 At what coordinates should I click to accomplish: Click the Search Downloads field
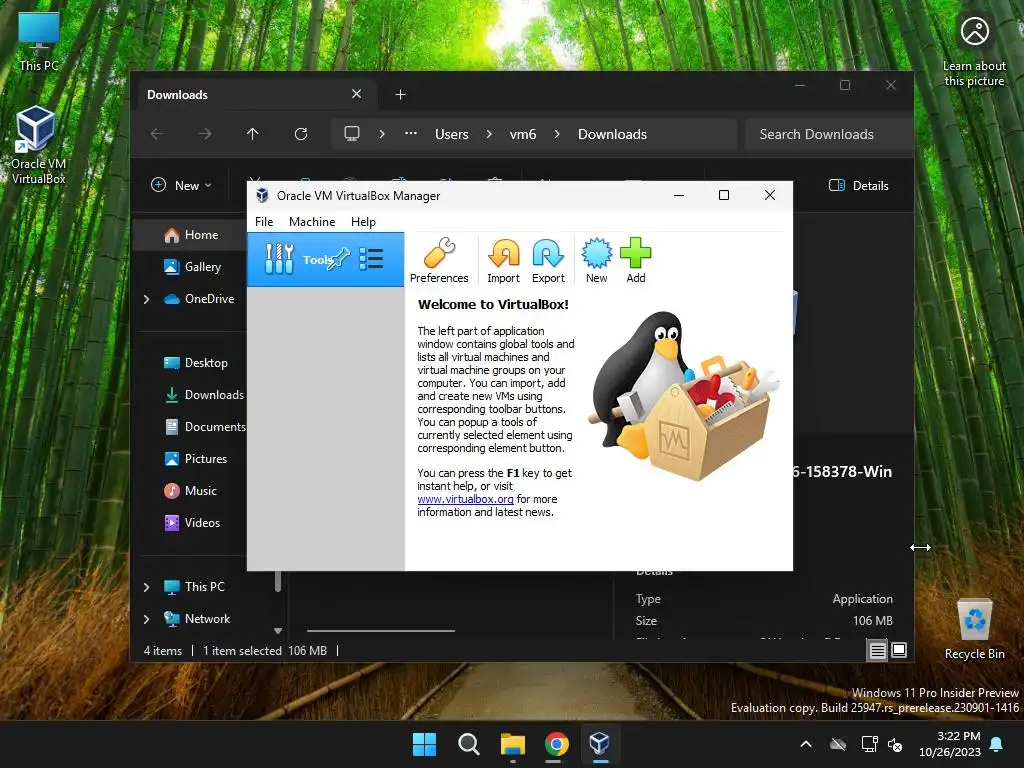pos(829,134)
